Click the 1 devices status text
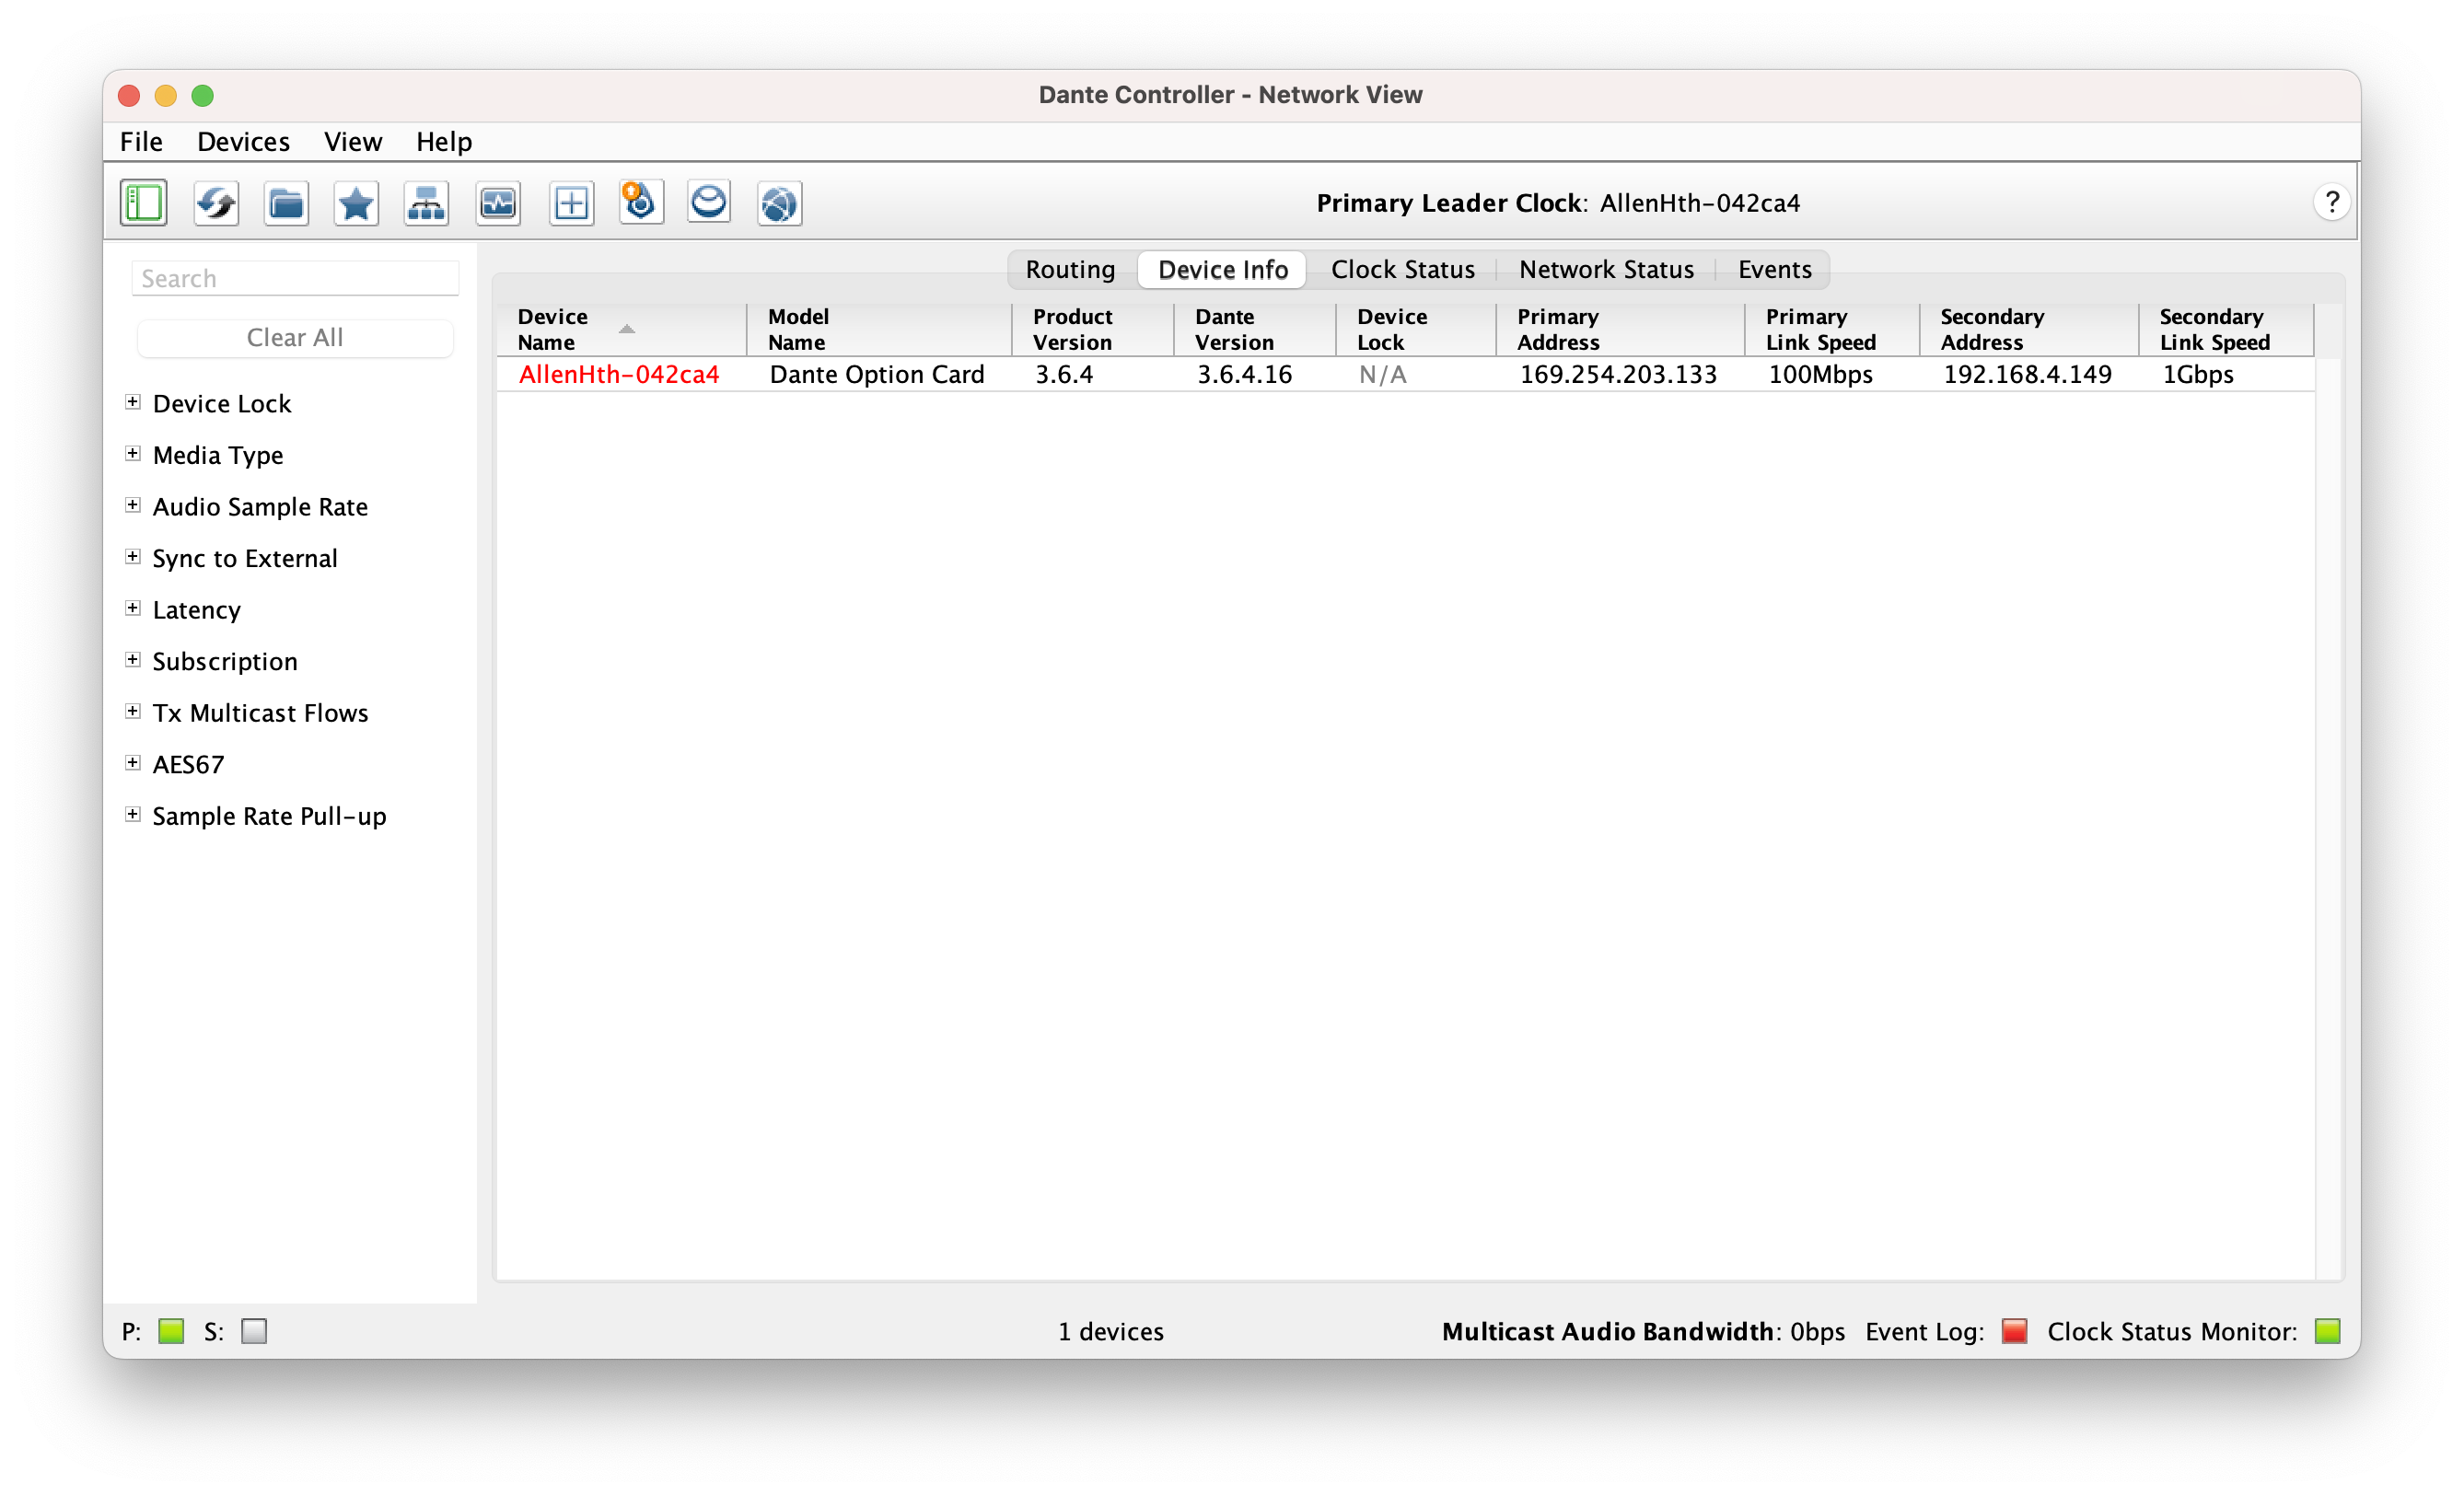The width and height of the screenshot is (2464, 1495). (x=1110, y=1331)
